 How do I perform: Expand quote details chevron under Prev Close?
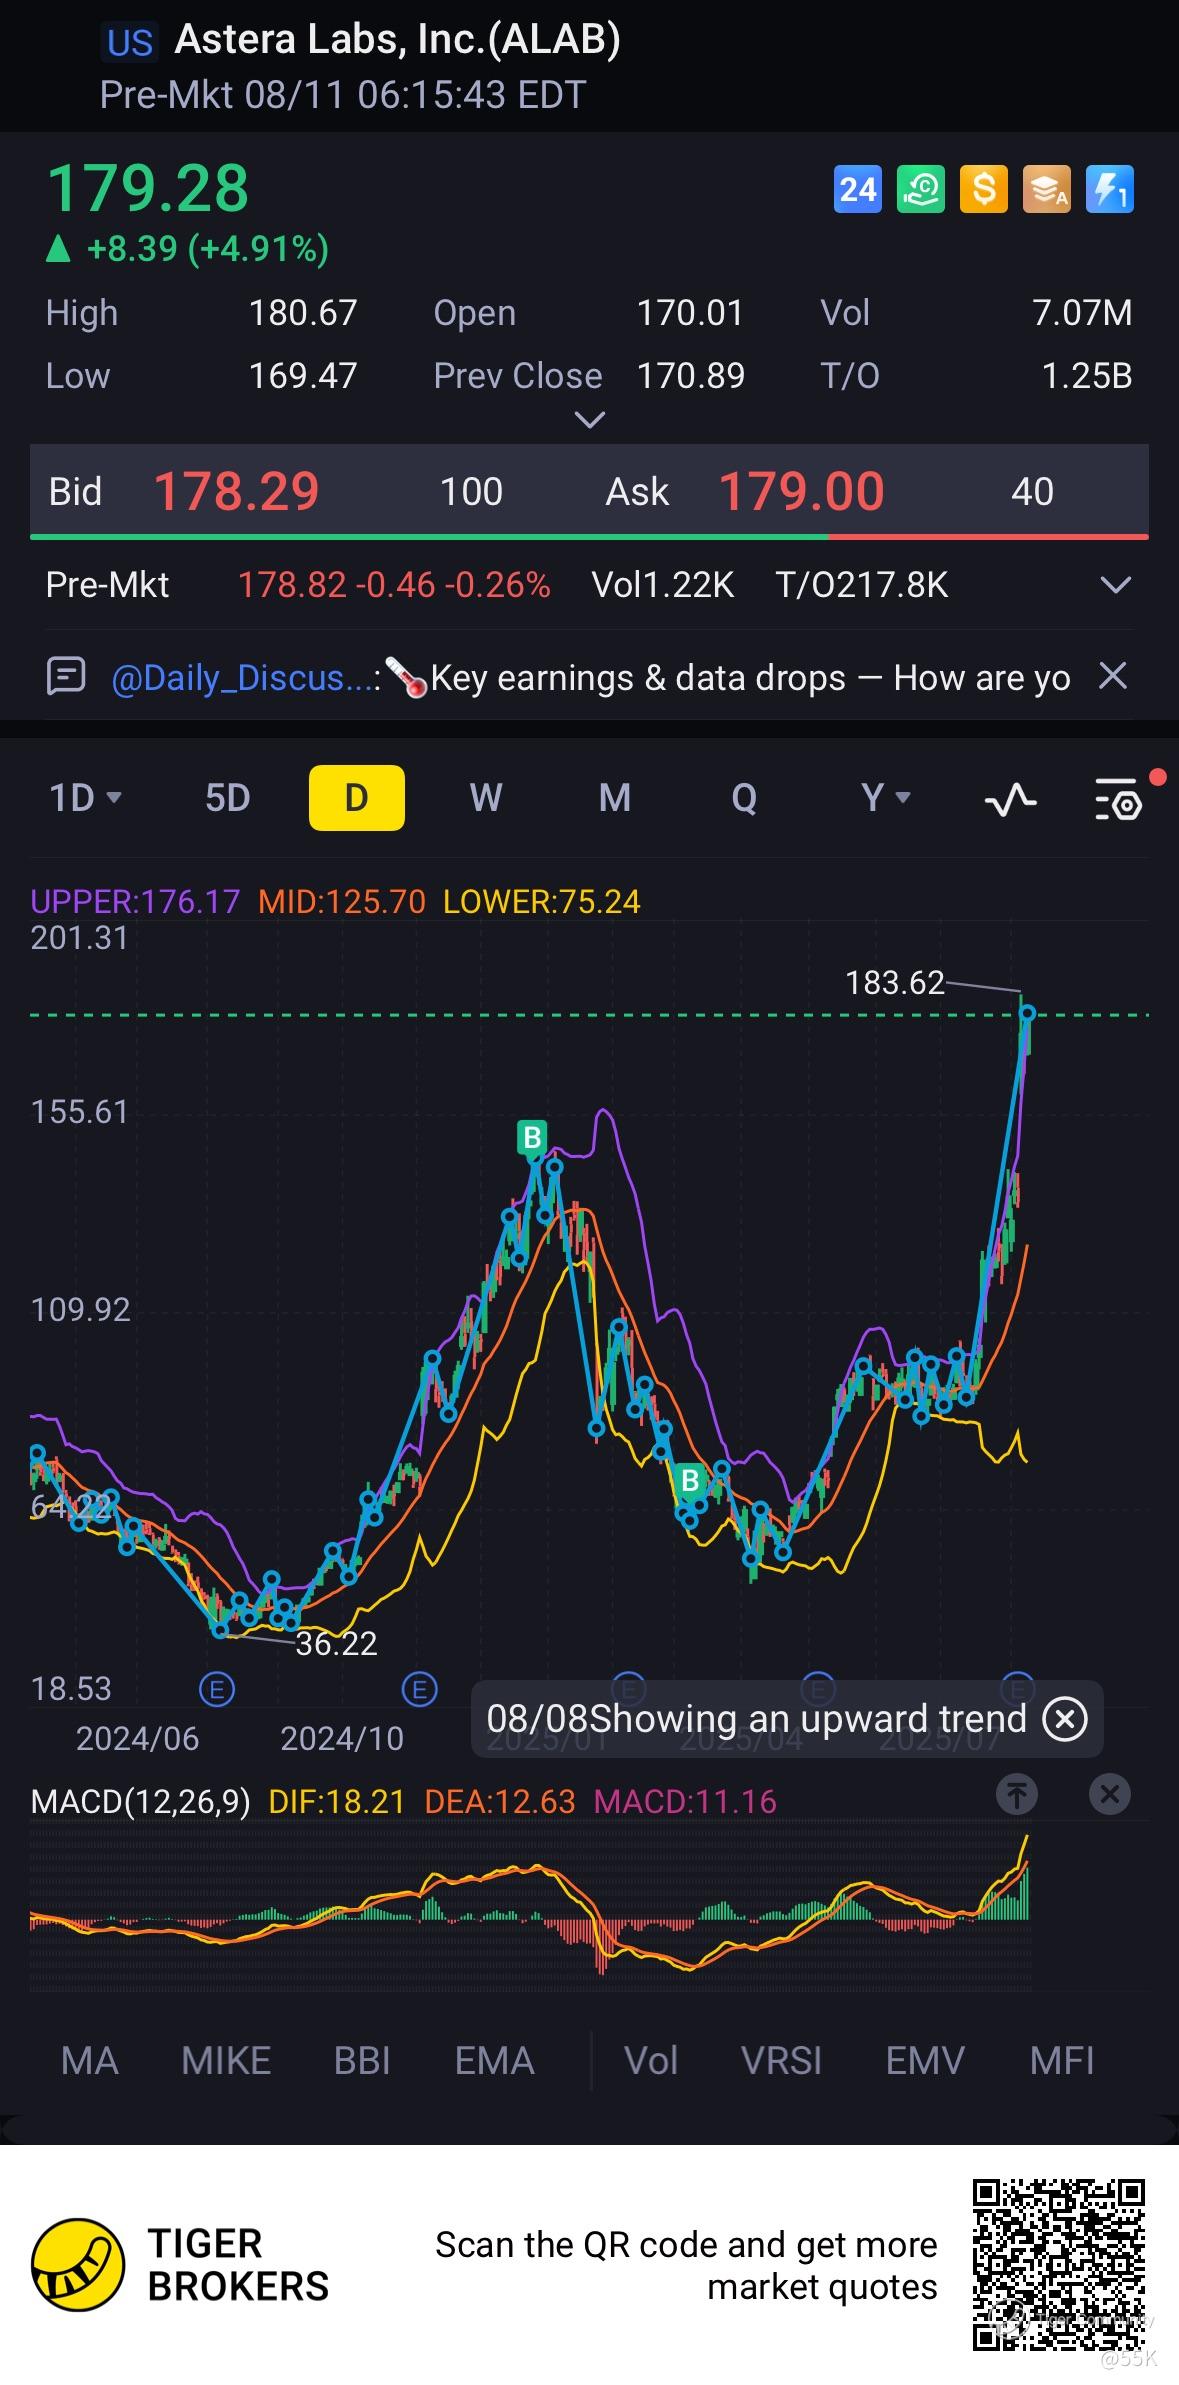pos(590,420)
